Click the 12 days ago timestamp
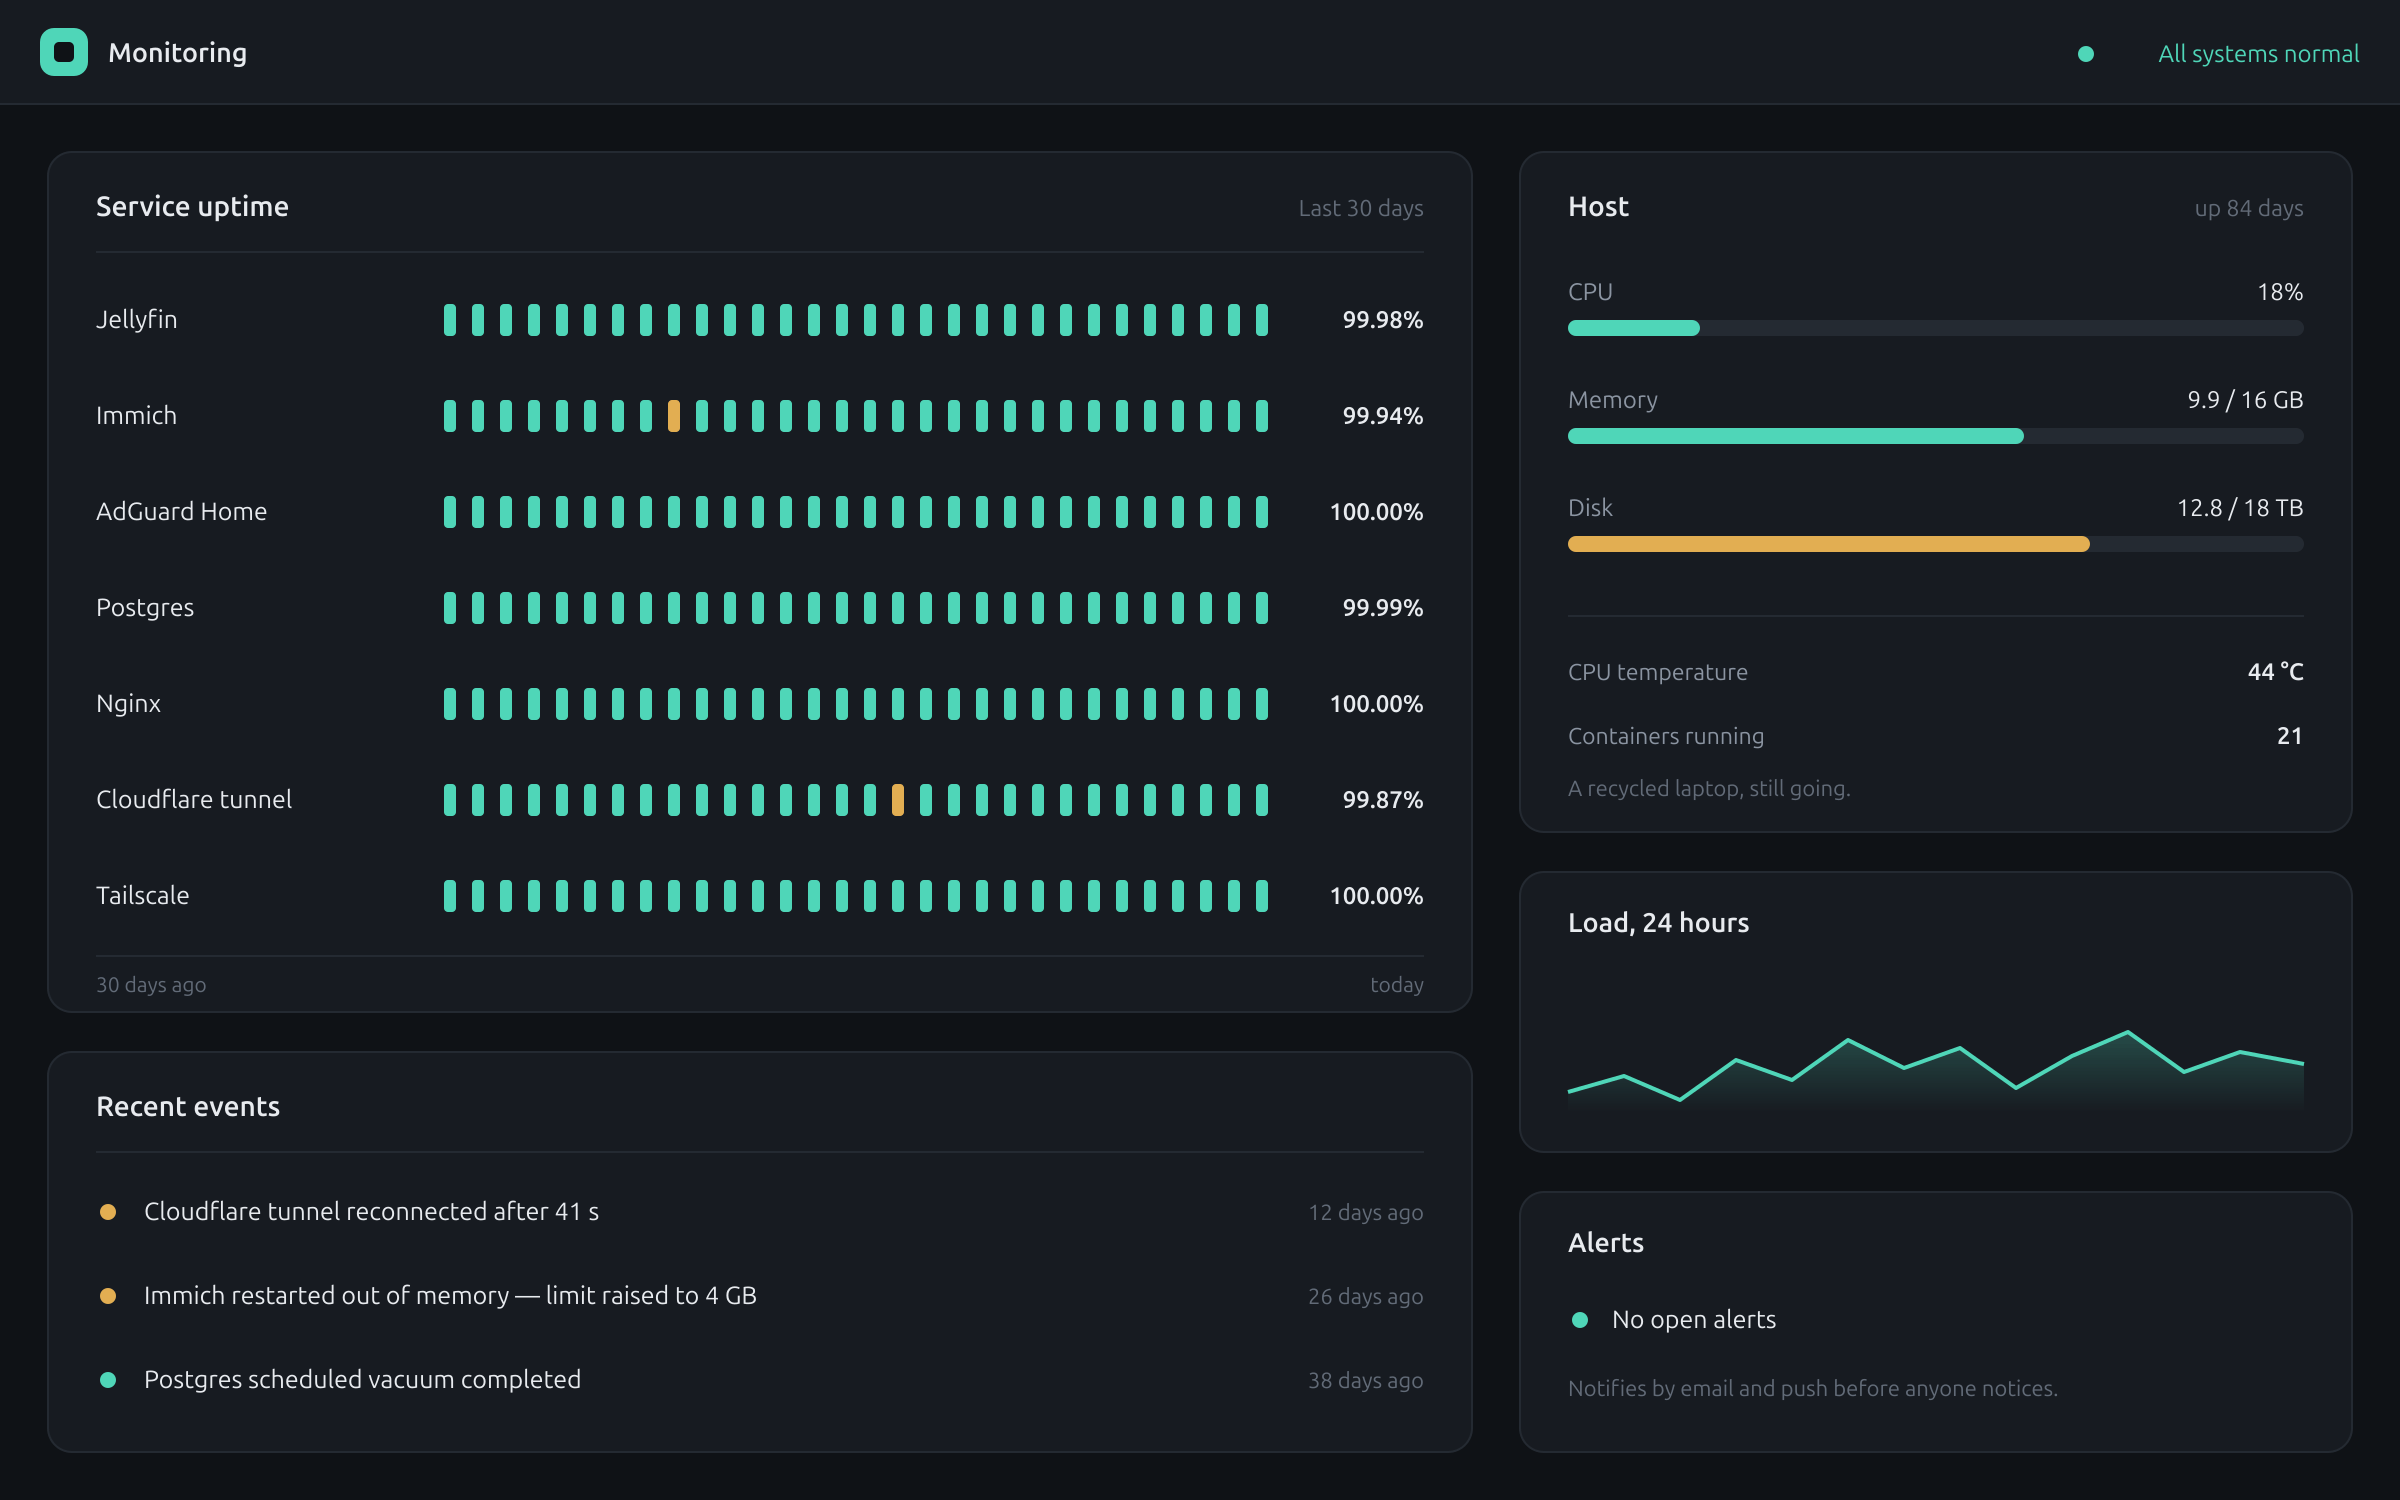2400x1500 pixels. click(1365, 1212)
